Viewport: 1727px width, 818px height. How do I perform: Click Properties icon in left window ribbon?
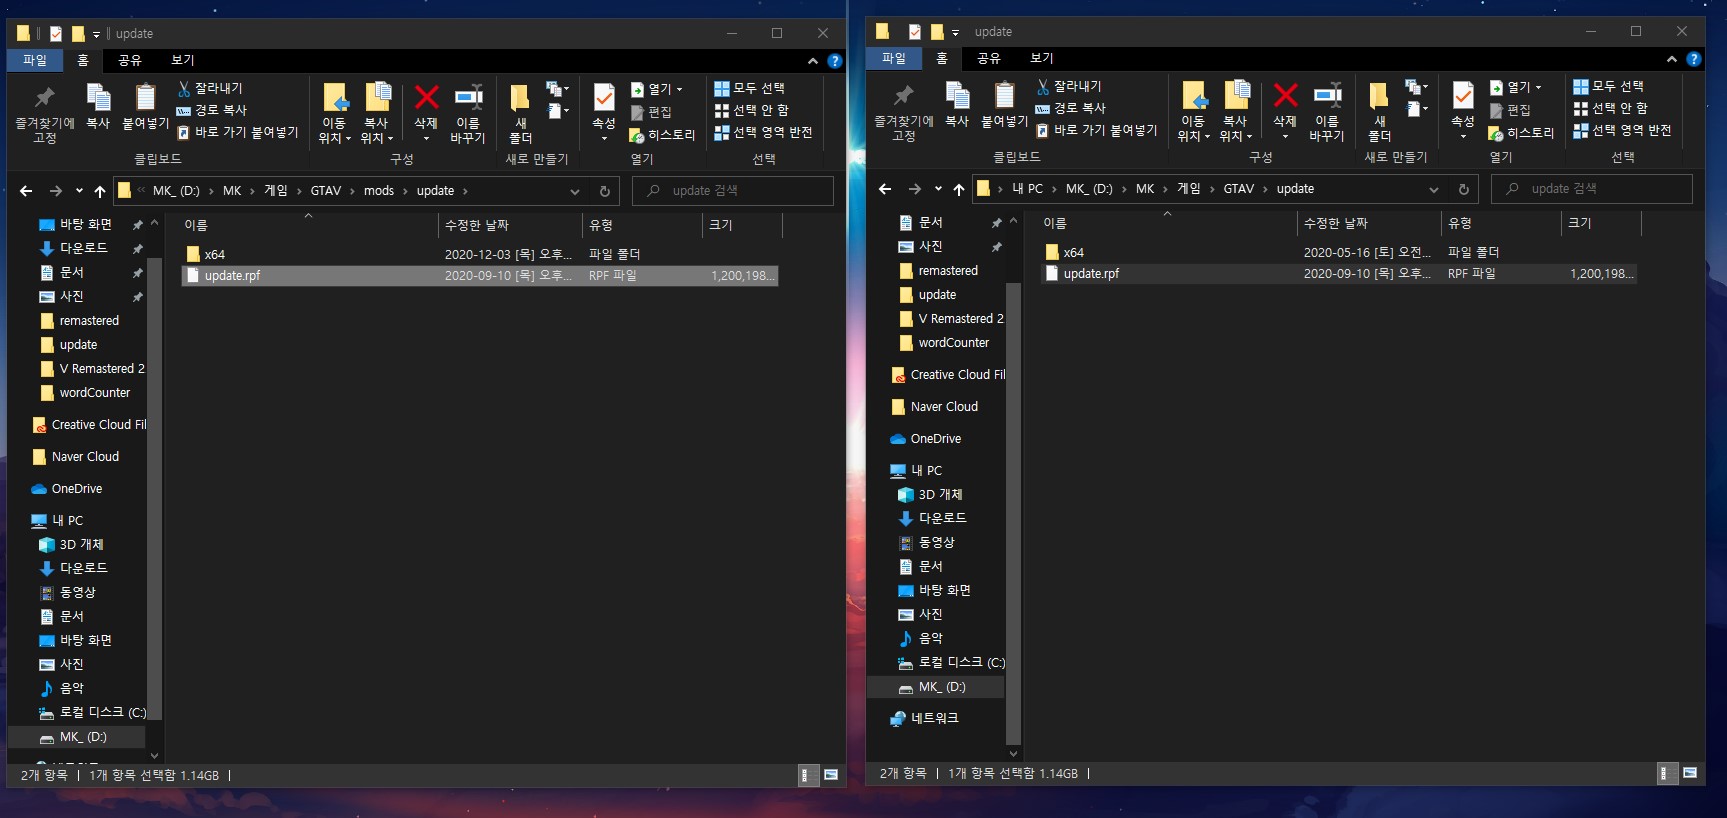point(604,99)
